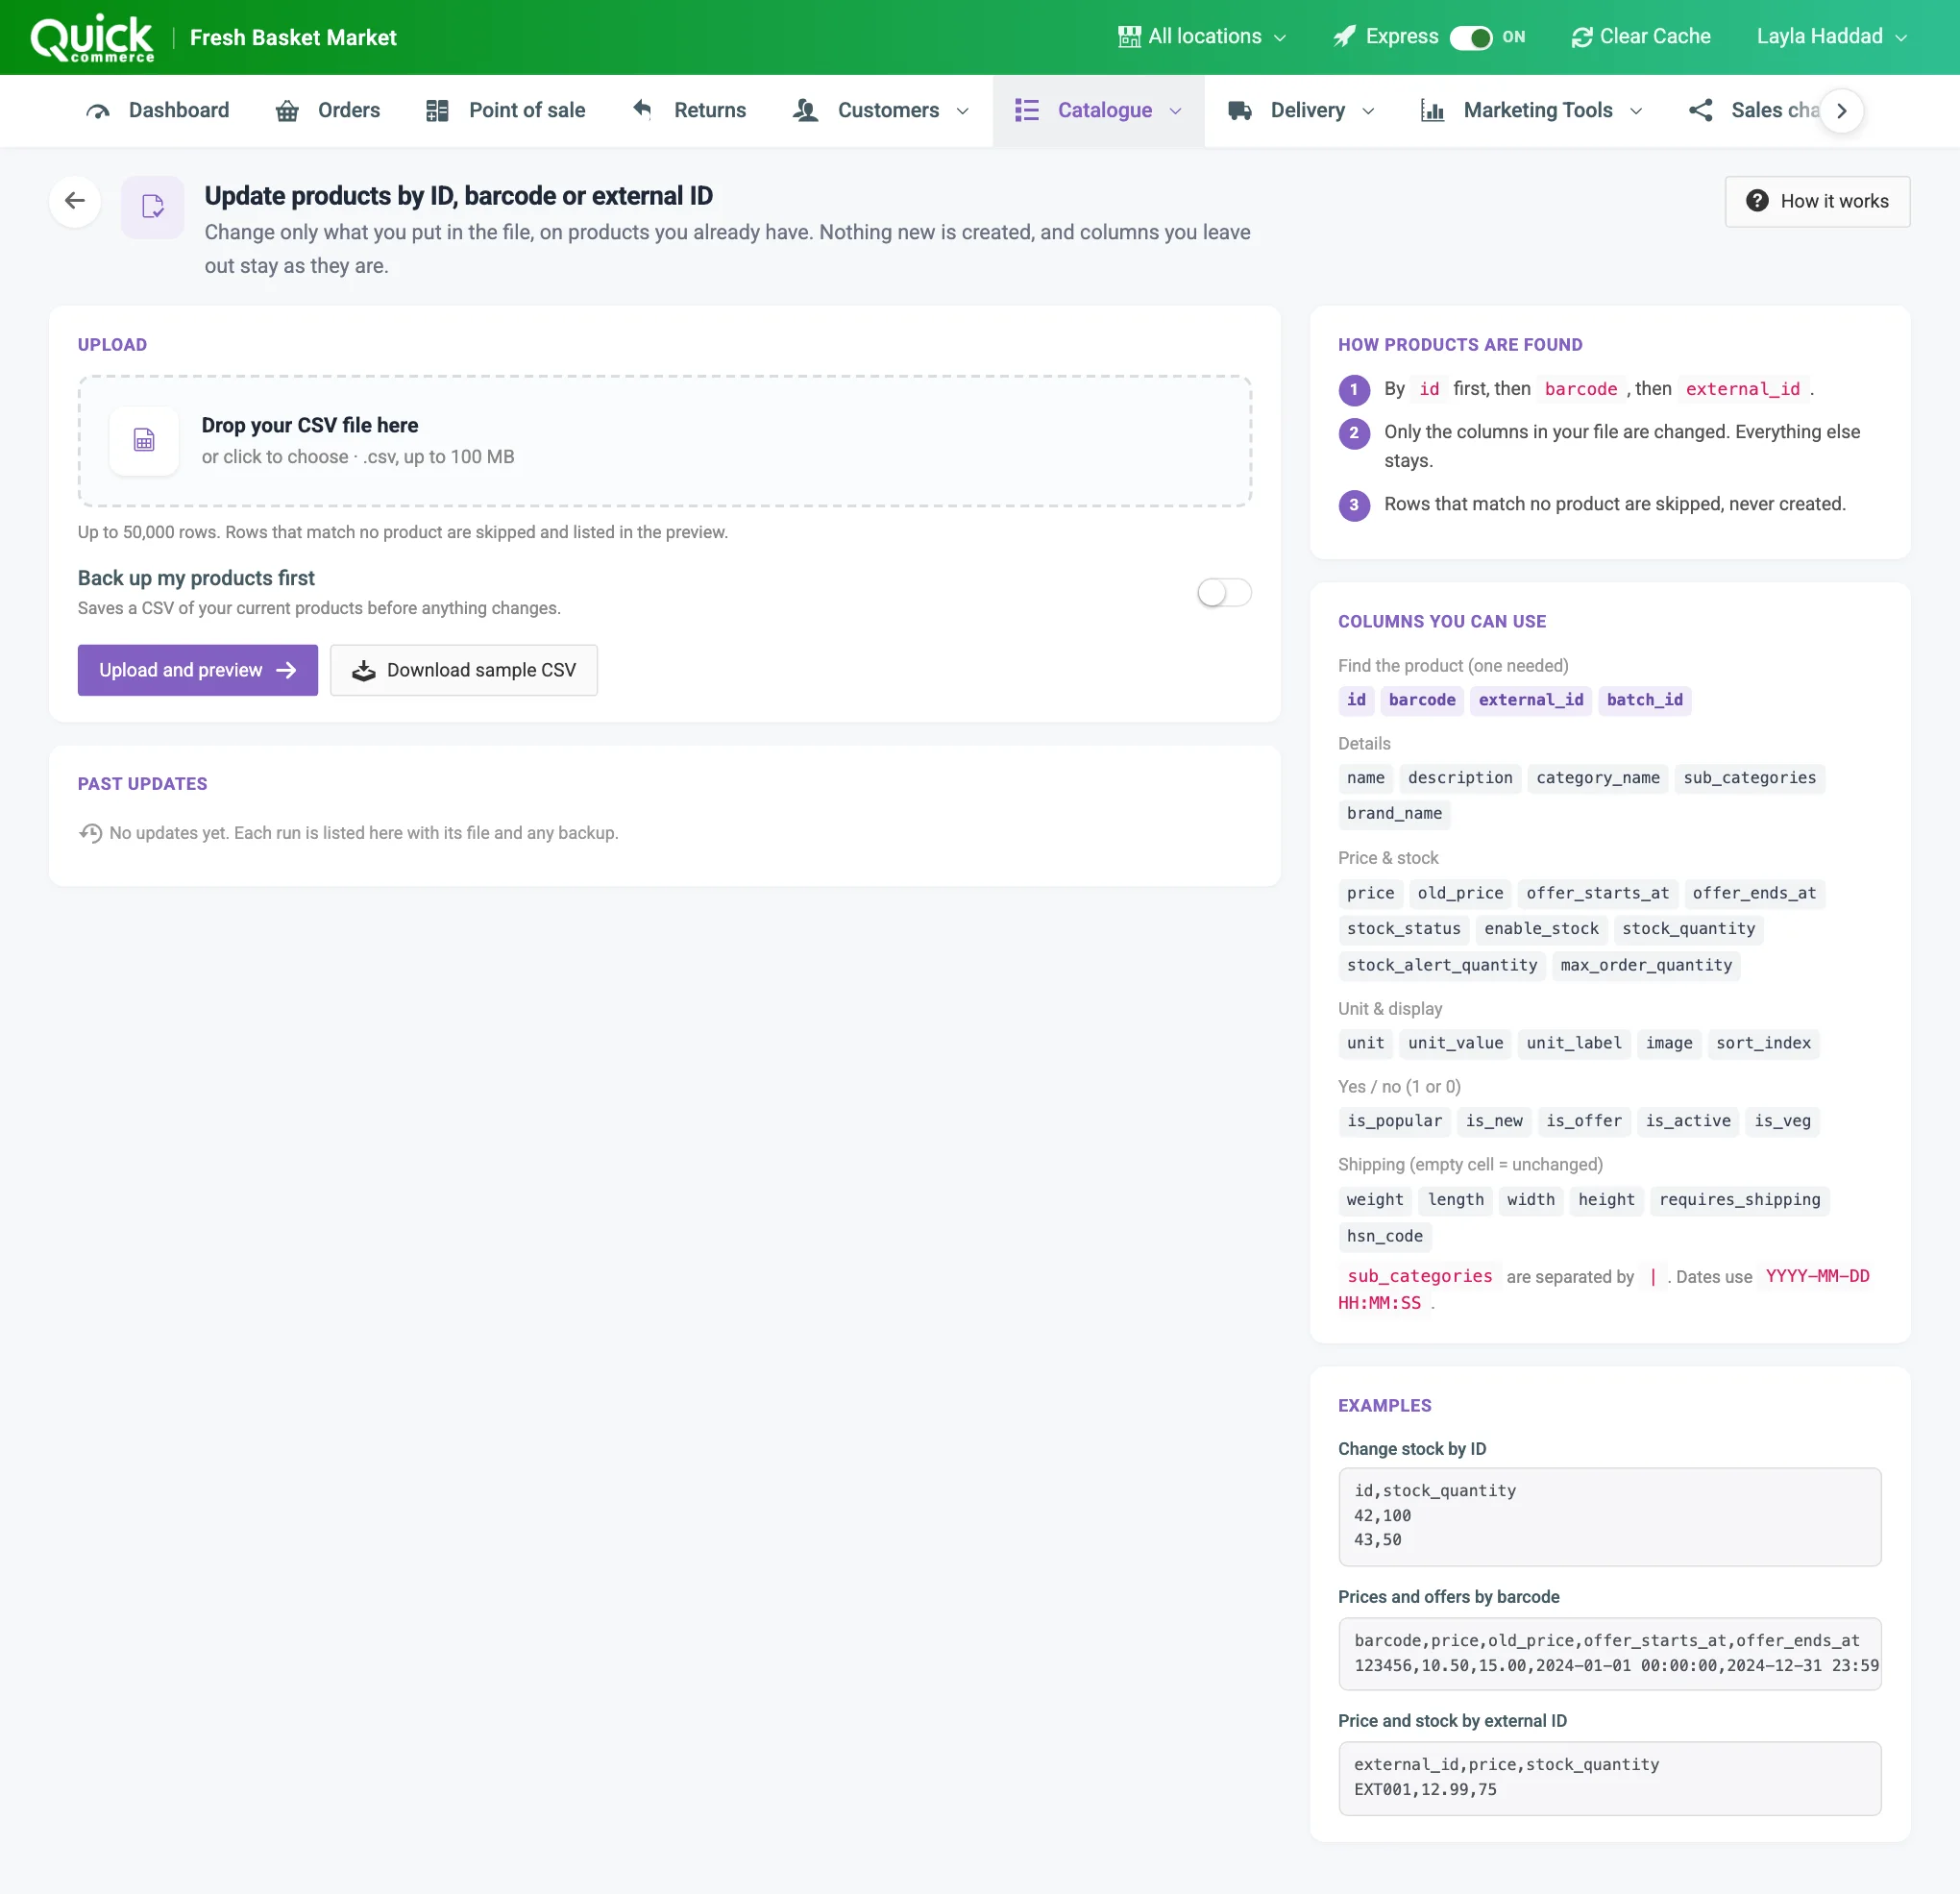The width and height of the screenshot is (1960, 1894).
Task: Click the All locations store icon
Action: coord(1129,37)
